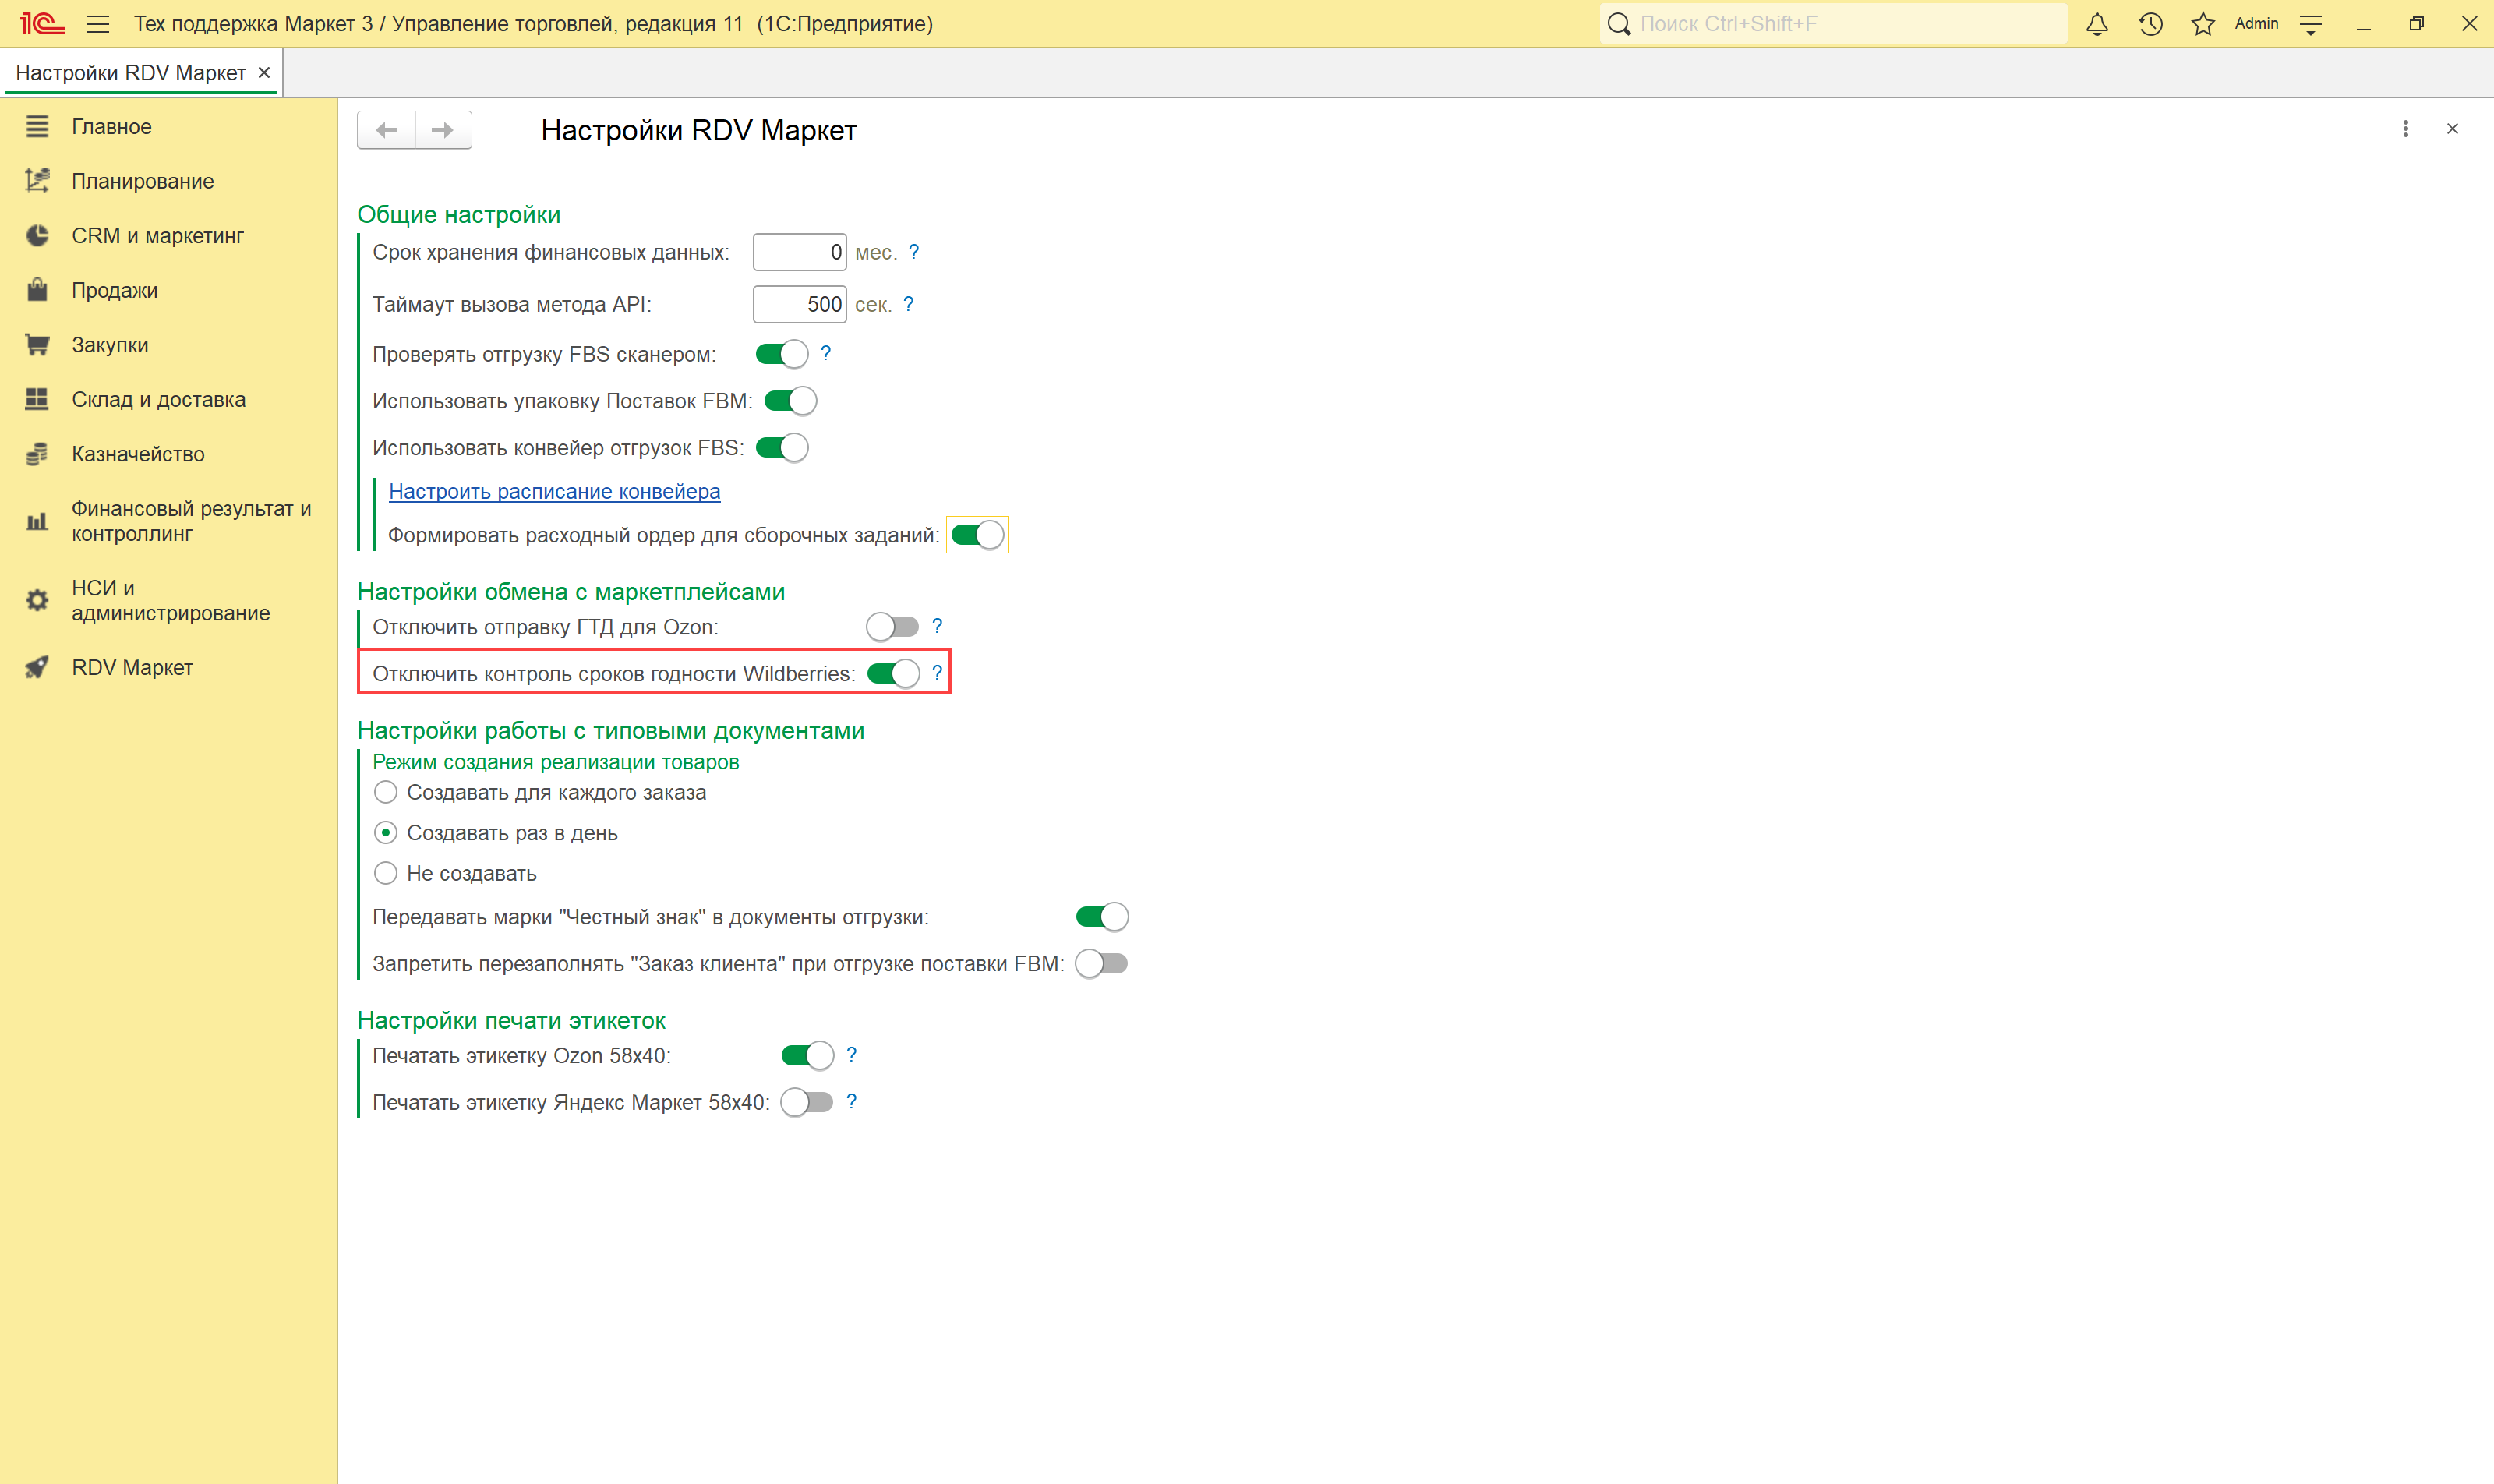Viewport: 2494px width, 1484px height.
Task: Toggle FBS scanner shipment check off
Action: click(x=782, y=354)
